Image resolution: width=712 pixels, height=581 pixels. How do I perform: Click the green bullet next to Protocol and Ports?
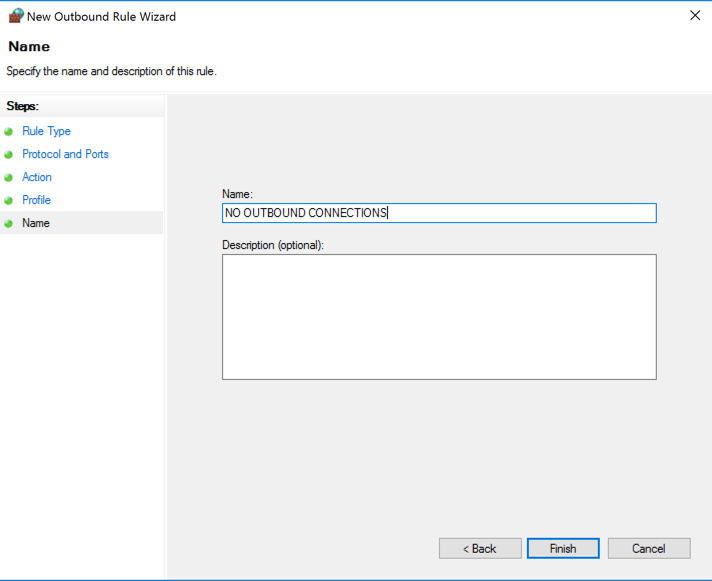(x=9, y=154)
